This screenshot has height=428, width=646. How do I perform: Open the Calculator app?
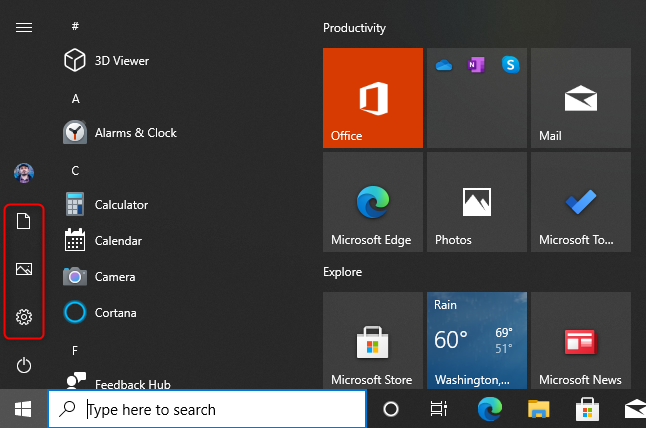[x=121, y=205]
